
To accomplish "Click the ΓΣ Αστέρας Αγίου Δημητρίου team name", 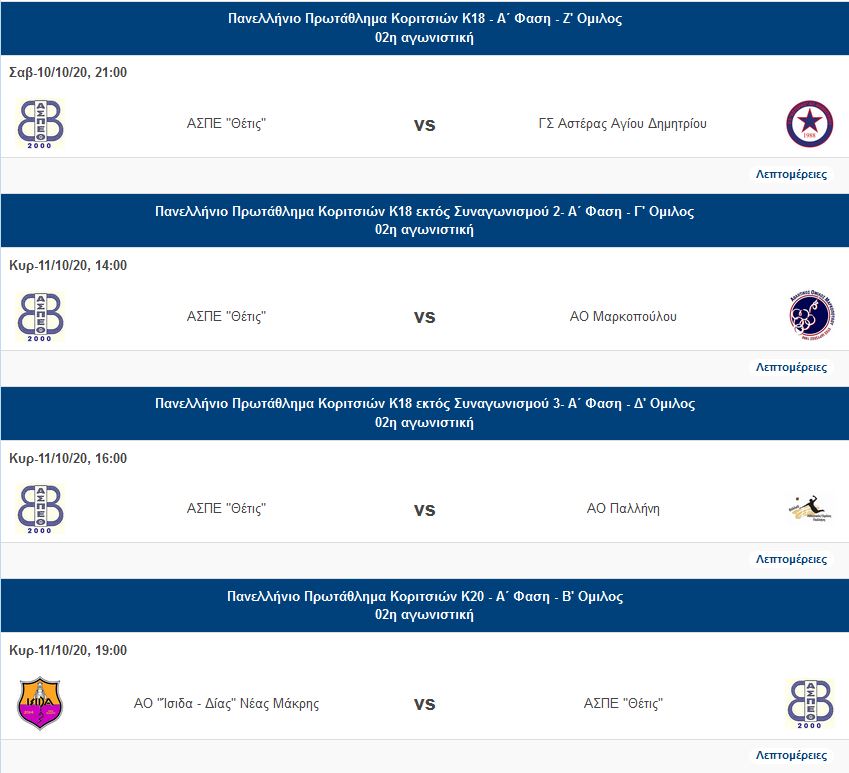I will coord(622,124).
